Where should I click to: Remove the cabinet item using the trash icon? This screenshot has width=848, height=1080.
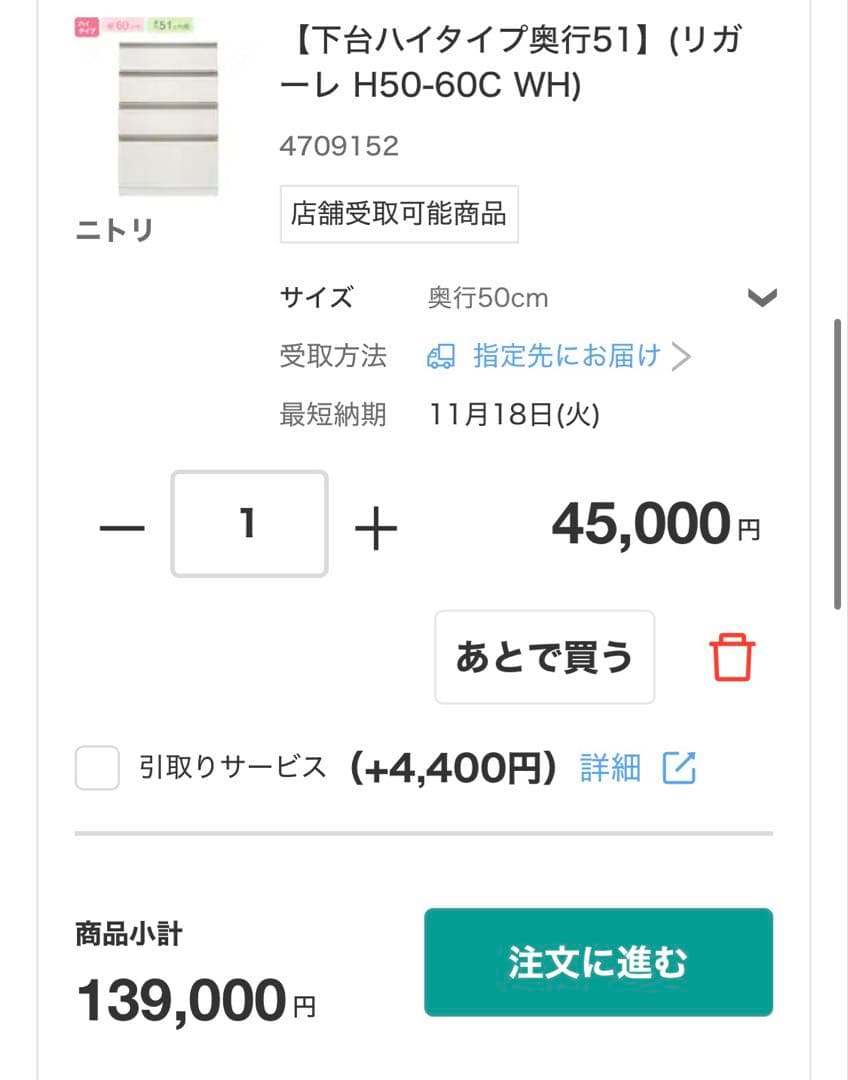(732, 658)
